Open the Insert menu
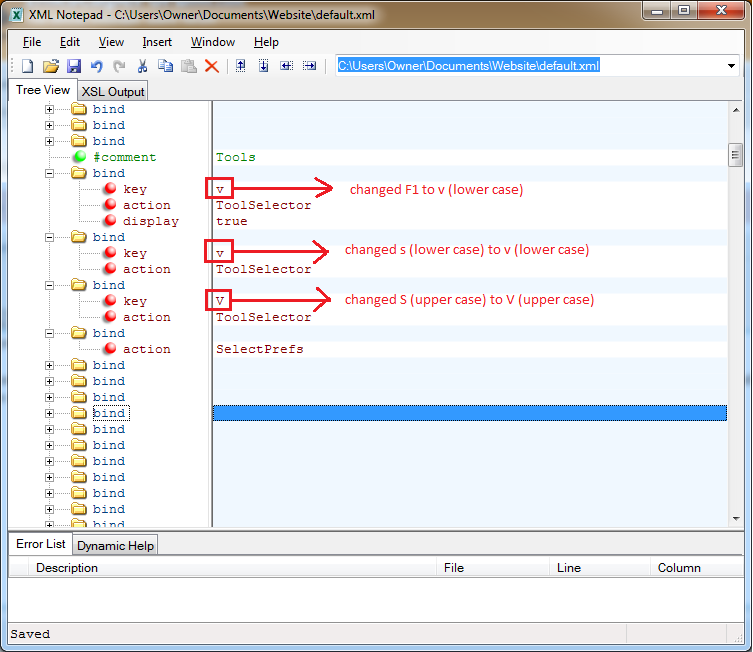The image size is (753, 652). (x=157, y=42)
